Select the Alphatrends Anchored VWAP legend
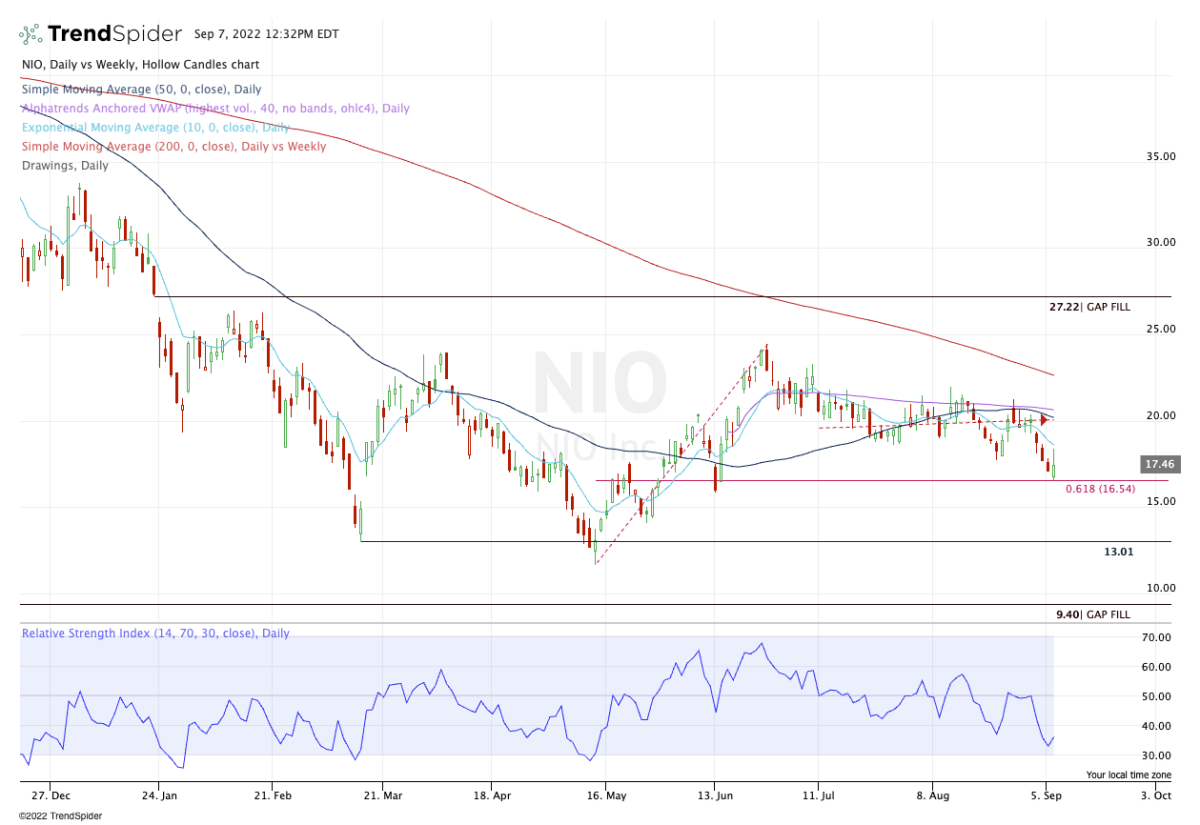Image resolution: width=1200 pixels, height=825 pixels. [x=215, y=109]
